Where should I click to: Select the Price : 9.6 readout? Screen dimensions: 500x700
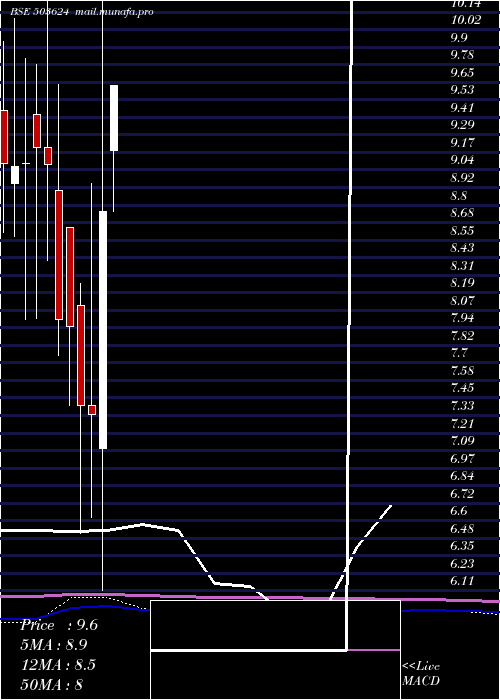59,625
